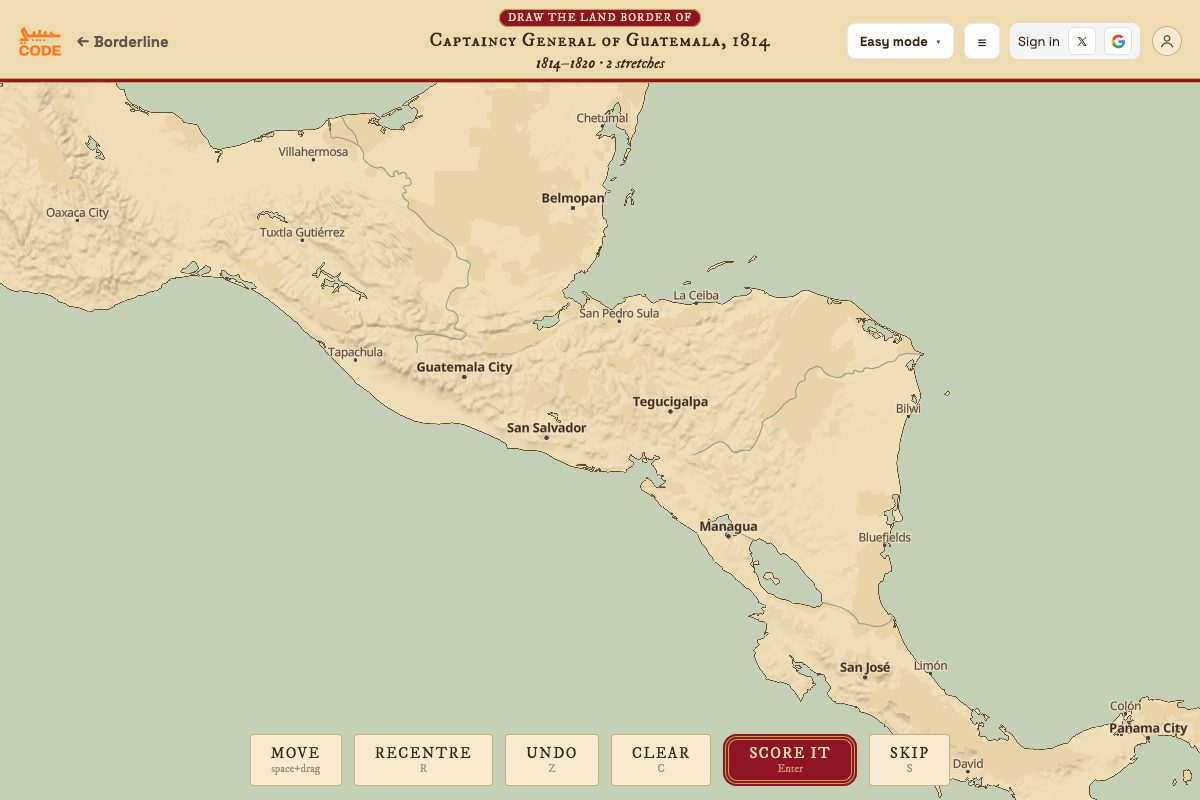Click the La Ceiba map label

(x=696, y=296)
